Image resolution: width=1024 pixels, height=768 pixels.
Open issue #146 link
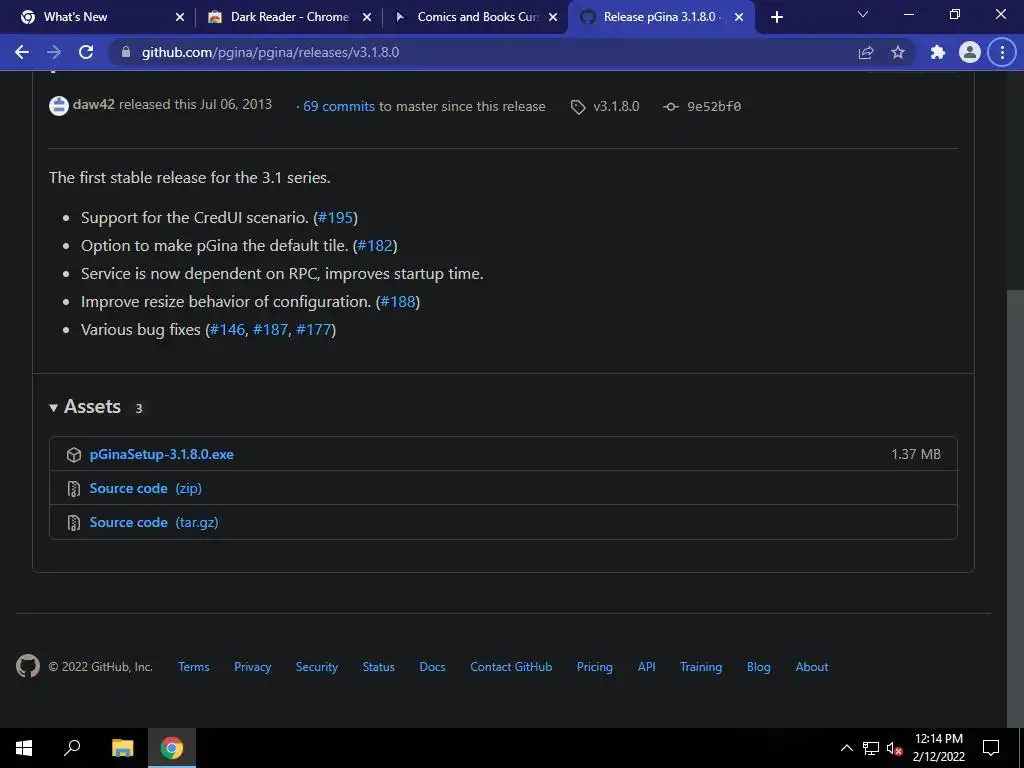click(x=227, y=330)
